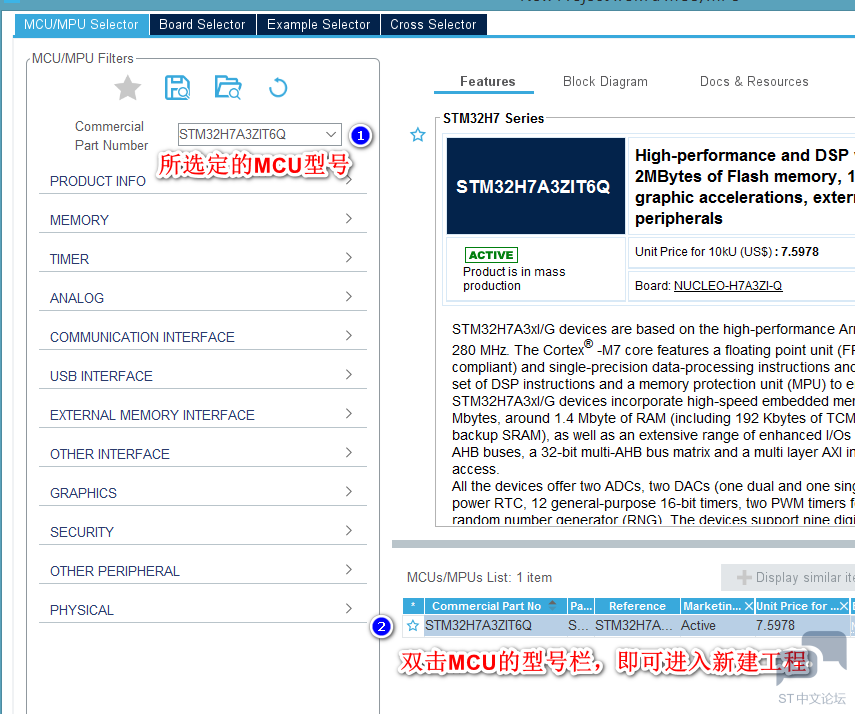Switch to the Board Selector tab
The height and width of the screenshot is (714, 855).
[202, 25]
